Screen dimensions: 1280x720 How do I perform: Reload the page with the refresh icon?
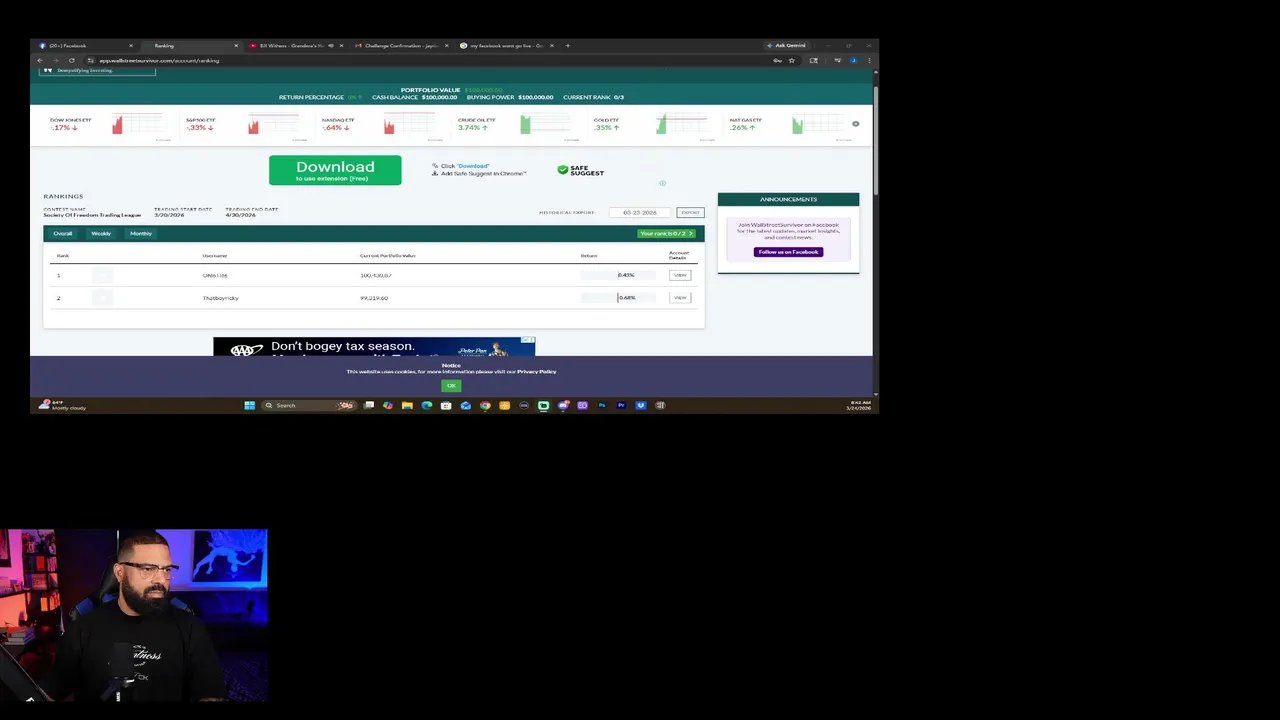(72, 60)
